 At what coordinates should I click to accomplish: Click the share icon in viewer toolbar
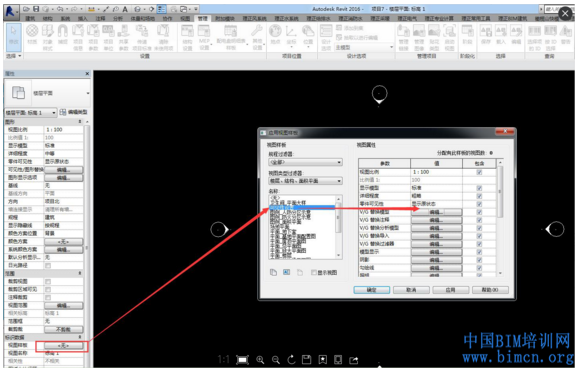(353, 360)
